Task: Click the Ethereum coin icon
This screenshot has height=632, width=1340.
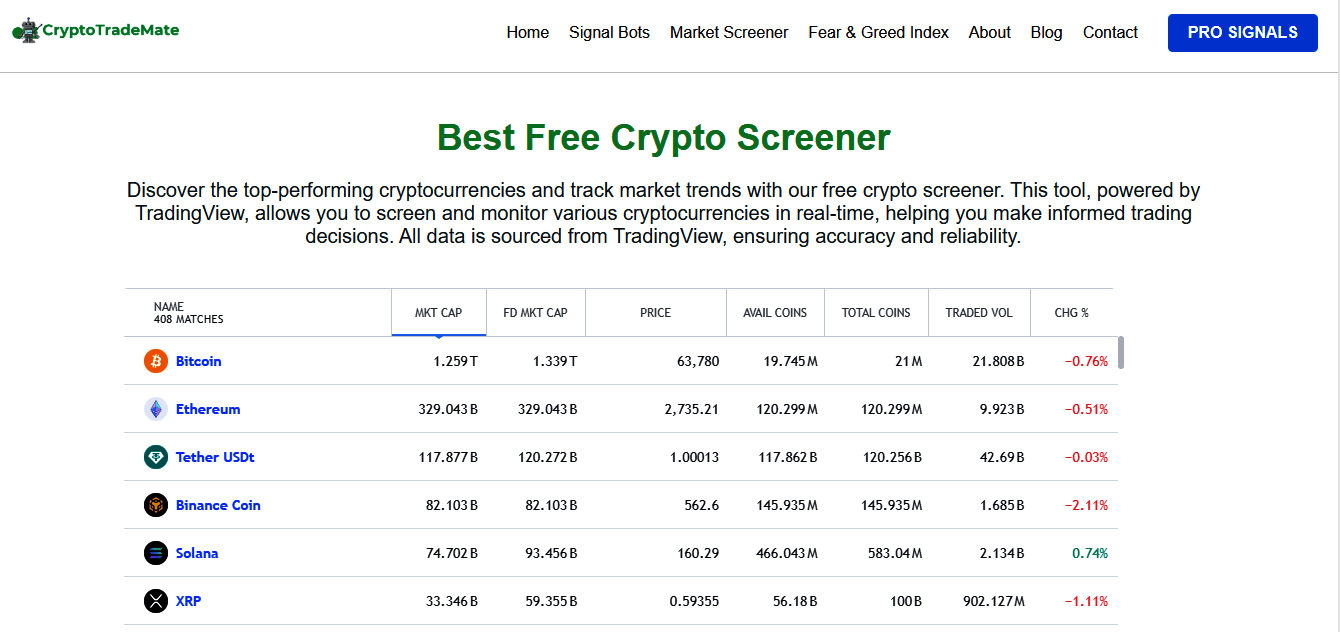Action: tap(155, 409)
